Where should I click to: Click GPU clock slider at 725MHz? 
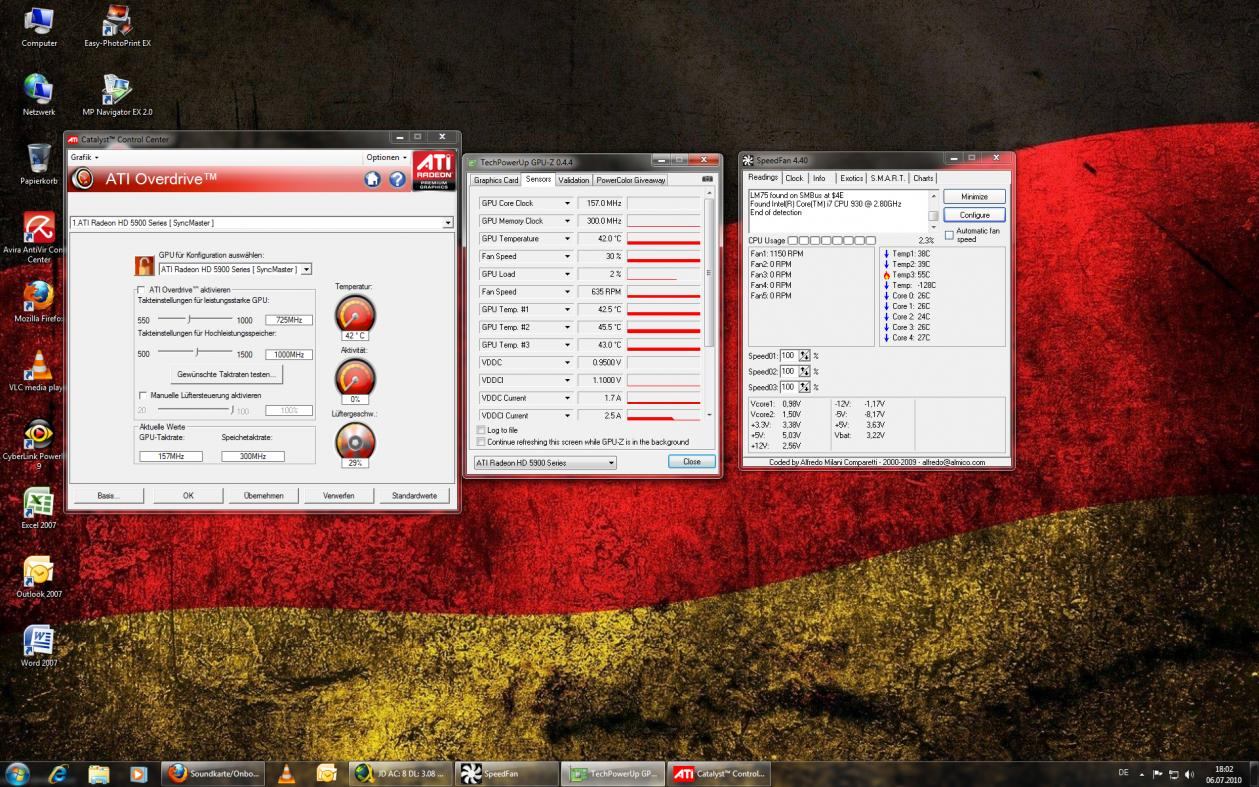[189, 320]
